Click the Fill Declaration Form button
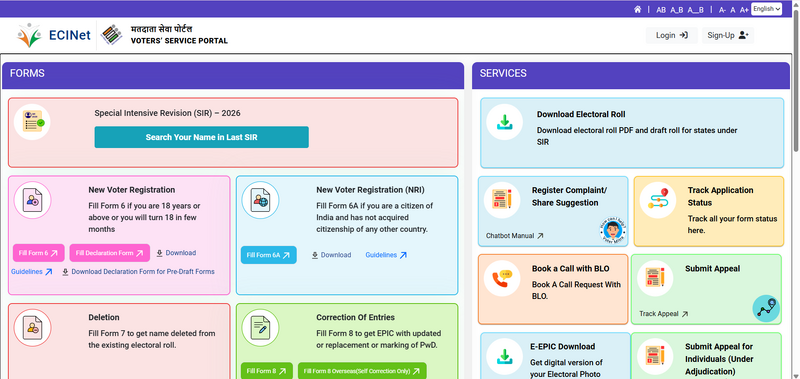800x379 pixels. [x=110, y=253]
